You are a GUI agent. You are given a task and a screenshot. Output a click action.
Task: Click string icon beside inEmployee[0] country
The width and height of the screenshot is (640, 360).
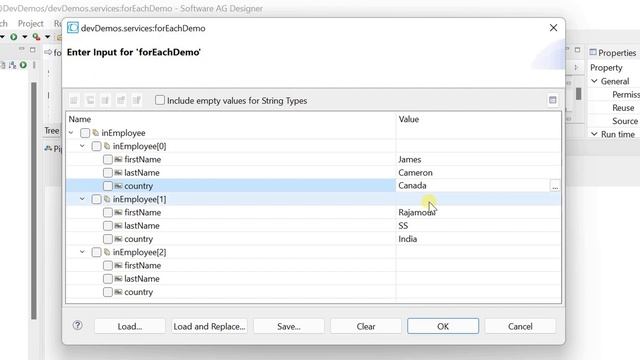118,186
